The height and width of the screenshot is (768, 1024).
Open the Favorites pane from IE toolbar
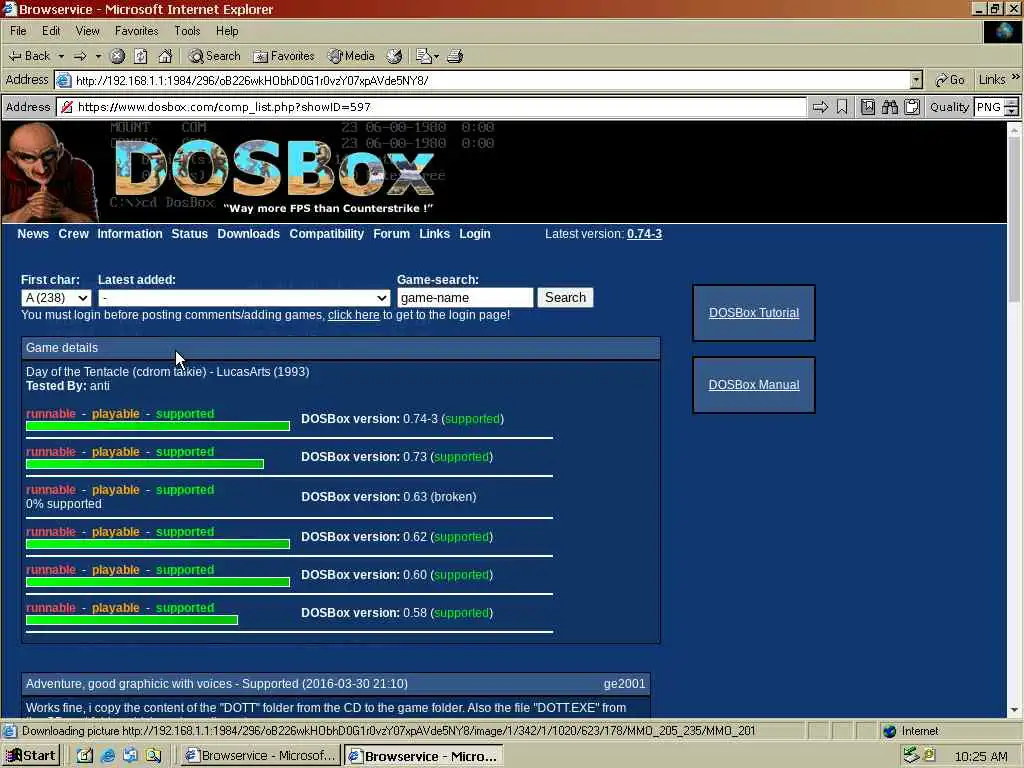pos(284,56)
